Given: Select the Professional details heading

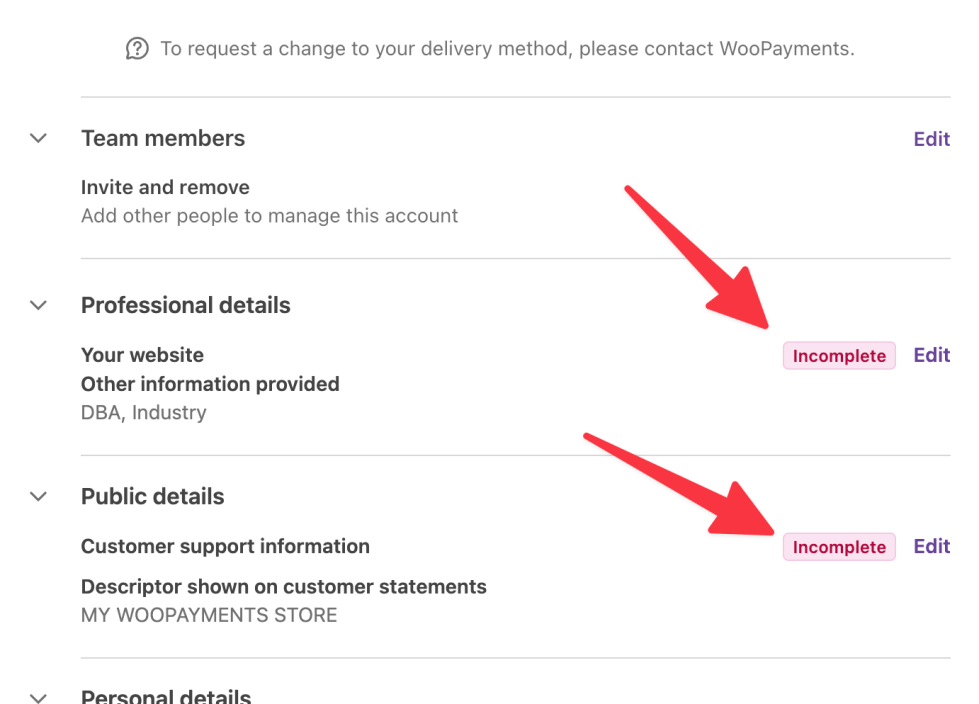Looking at the screenshot, I should pyautogui.click(x=185, y=305).
